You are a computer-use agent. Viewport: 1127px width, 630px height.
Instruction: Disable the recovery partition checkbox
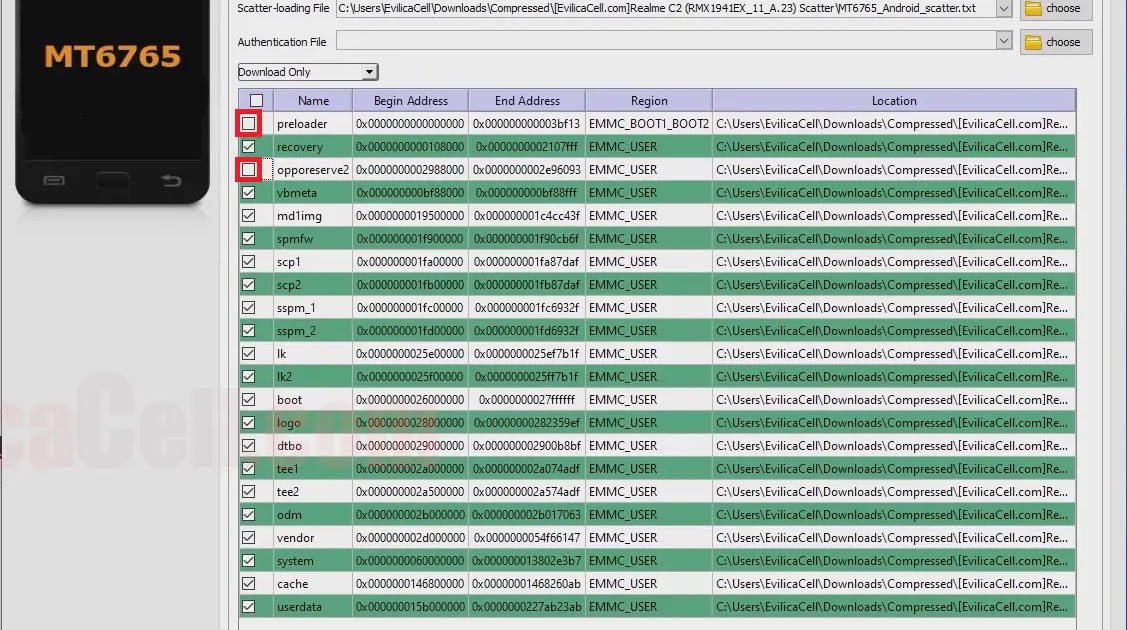pyautogui.click(x=249, y=147)
